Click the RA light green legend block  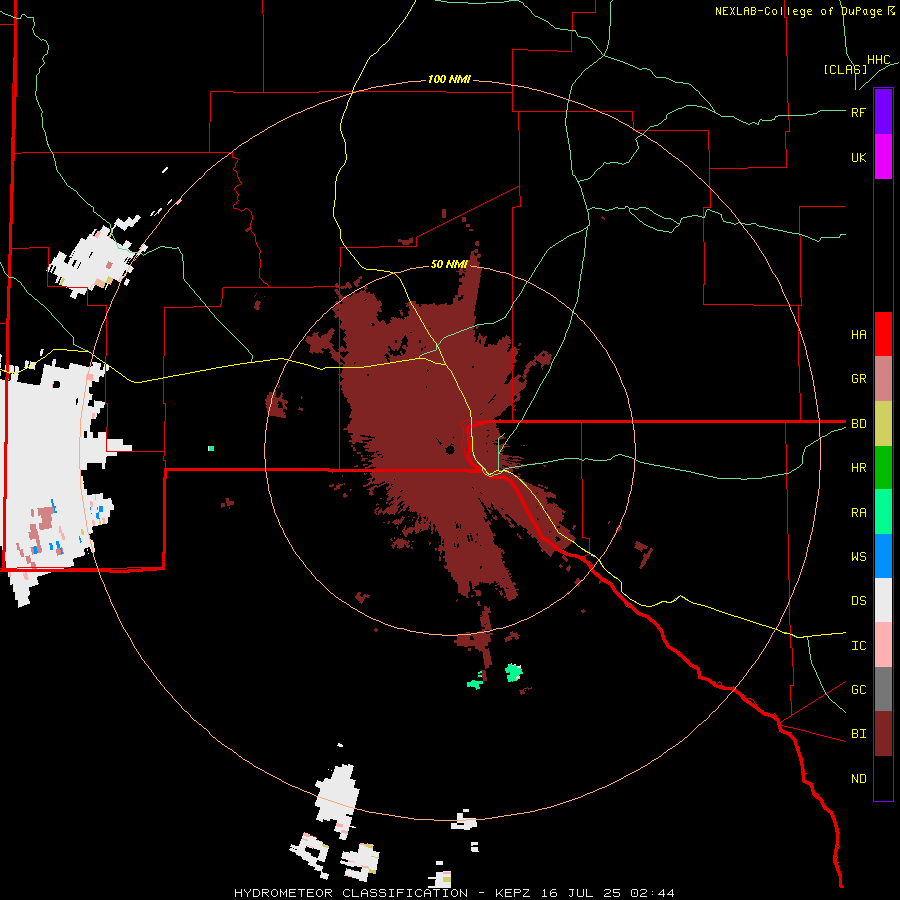883,512
